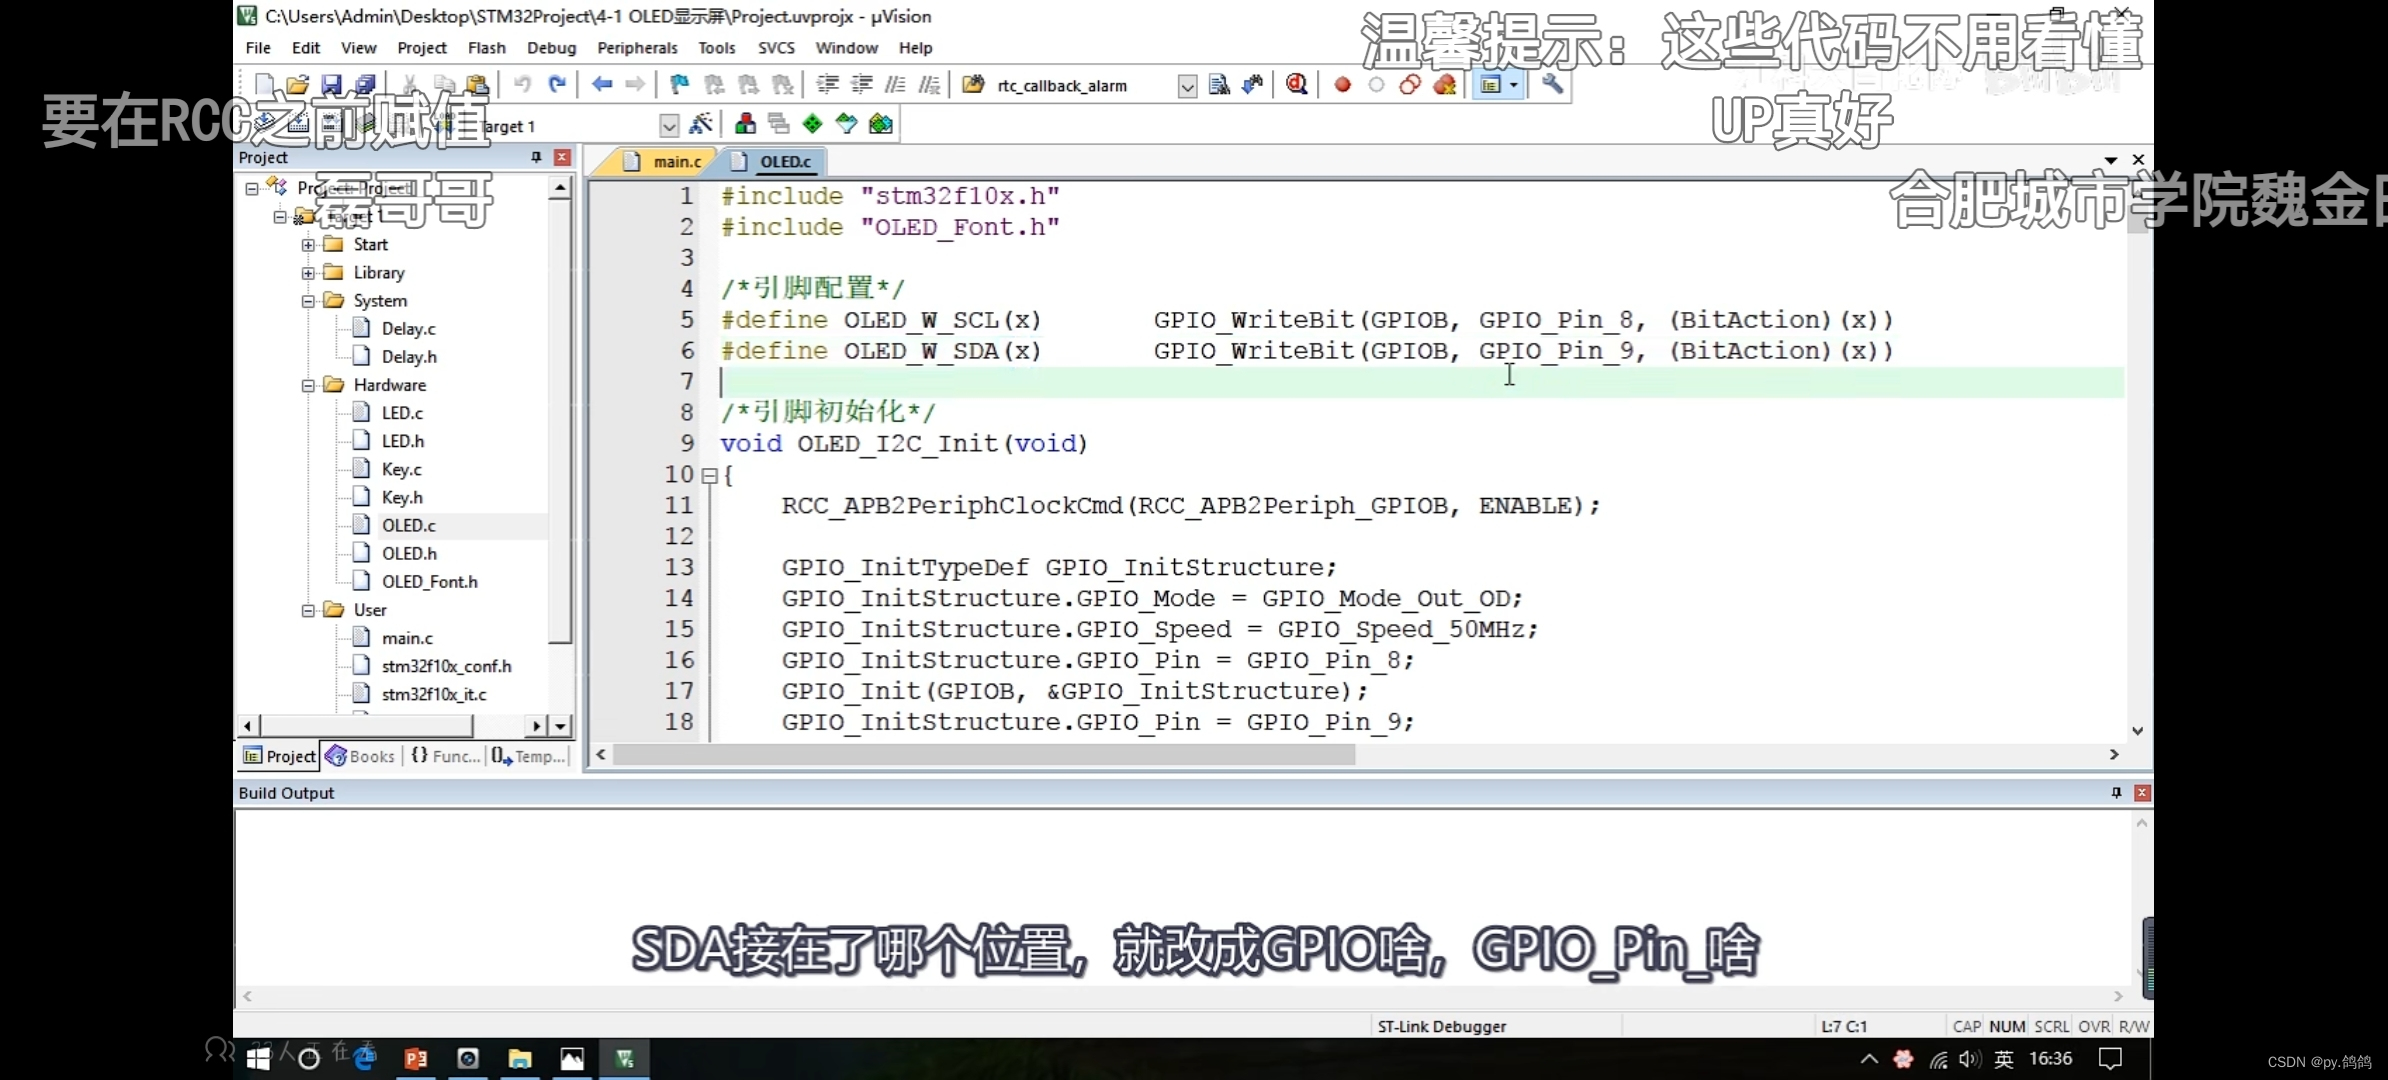
Task: Select Key.c in project tree
Action: (402, 469)
